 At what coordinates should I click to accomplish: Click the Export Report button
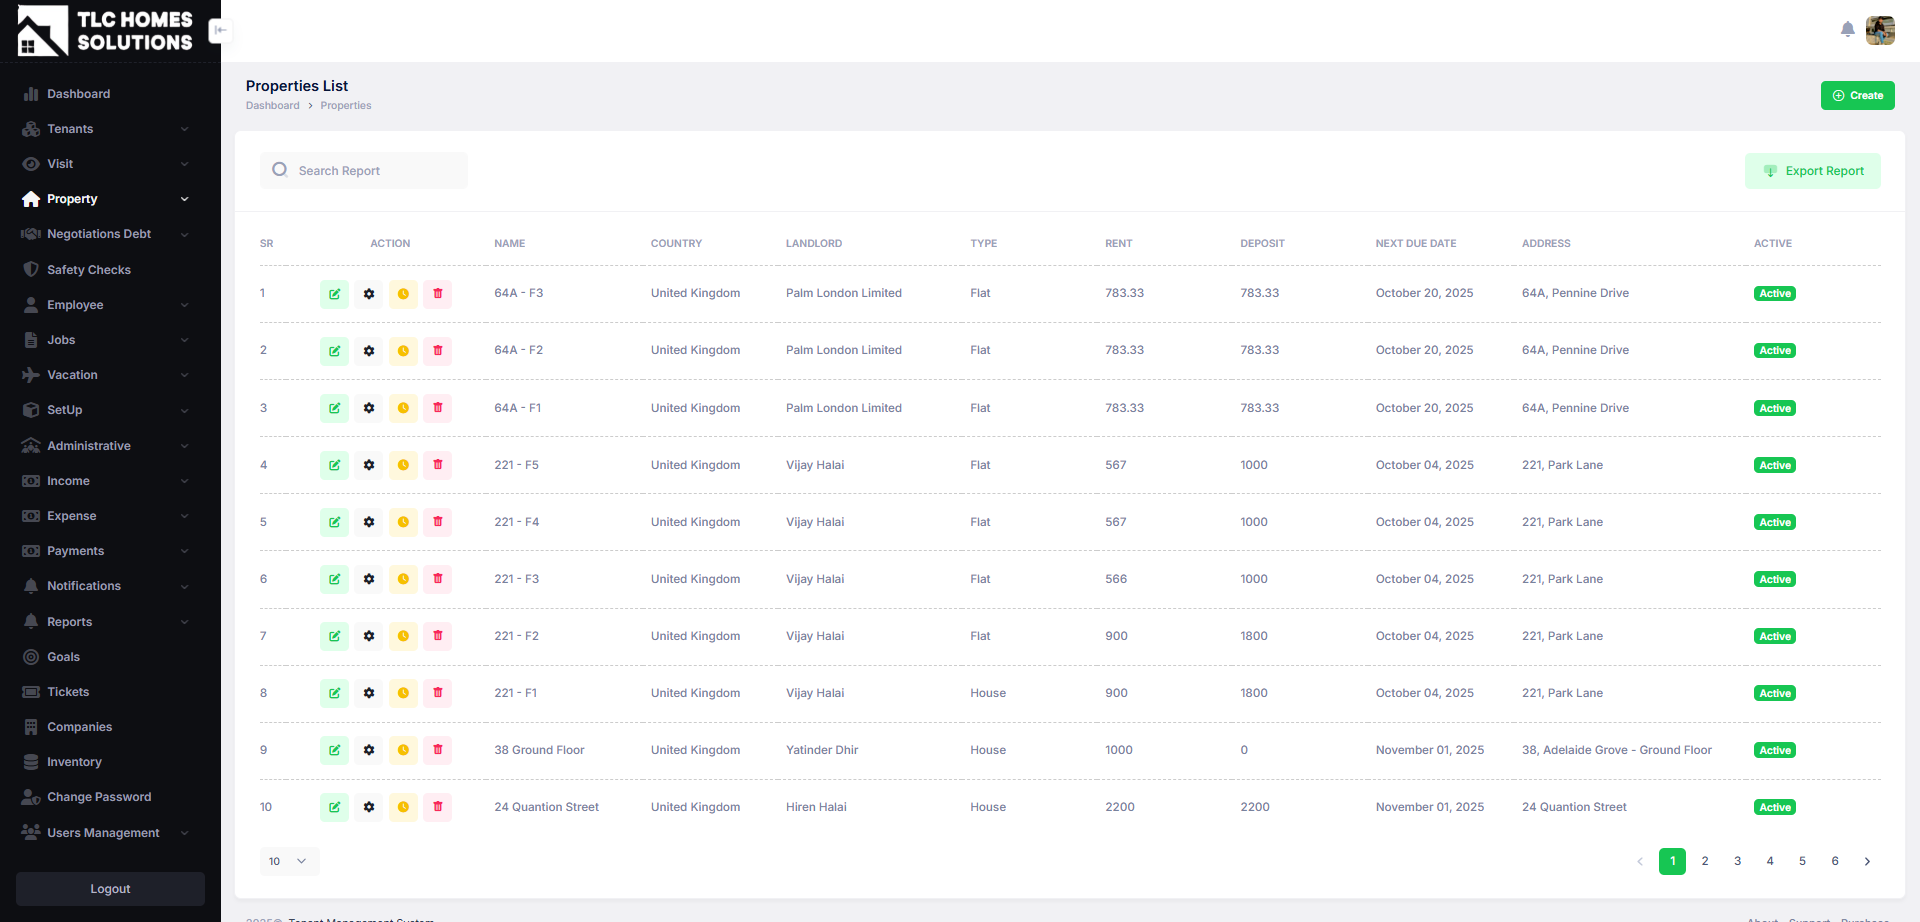(1812, 171)
